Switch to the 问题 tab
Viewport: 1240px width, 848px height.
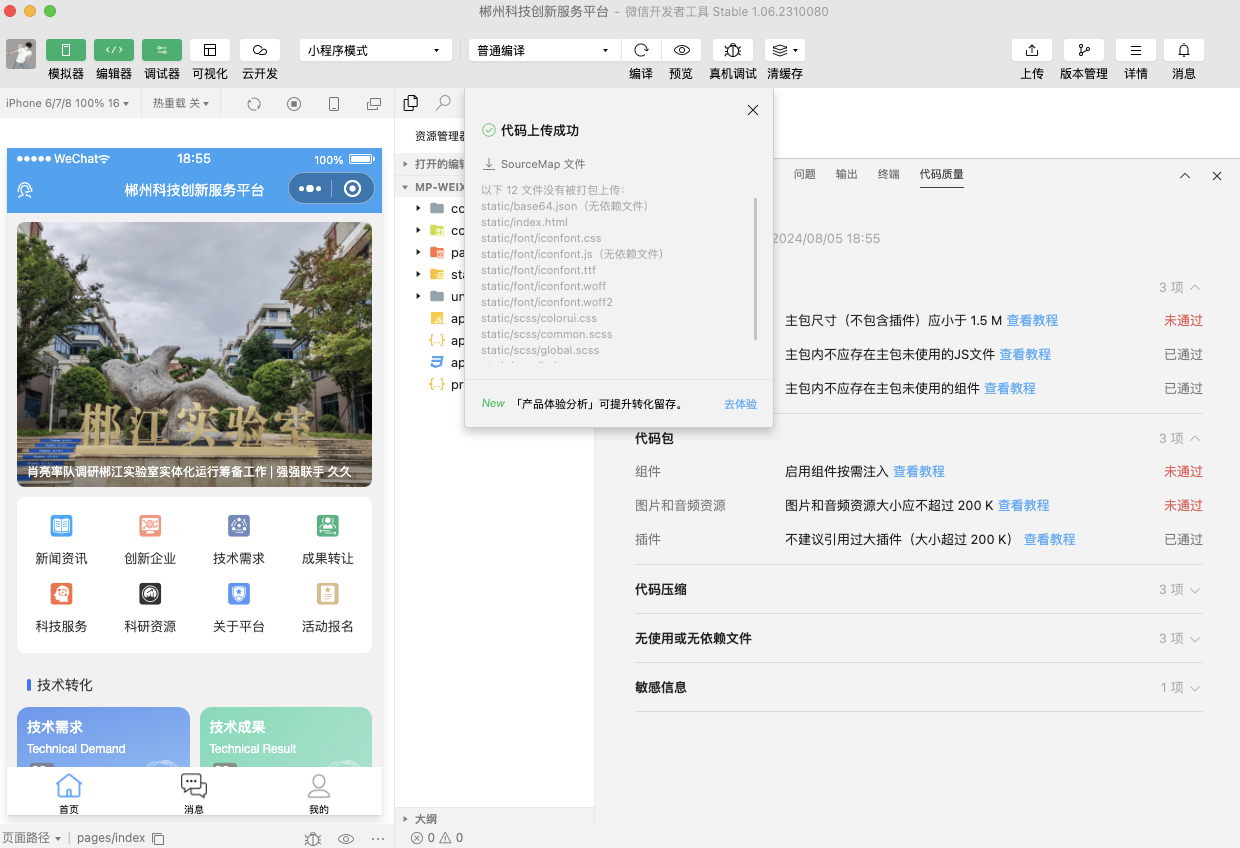805,174
